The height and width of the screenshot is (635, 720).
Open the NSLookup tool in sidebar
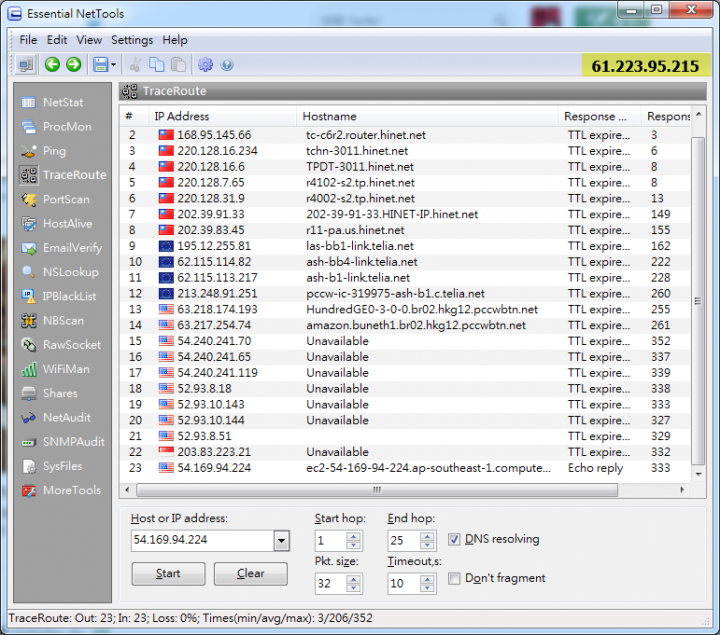coord(62,272)
